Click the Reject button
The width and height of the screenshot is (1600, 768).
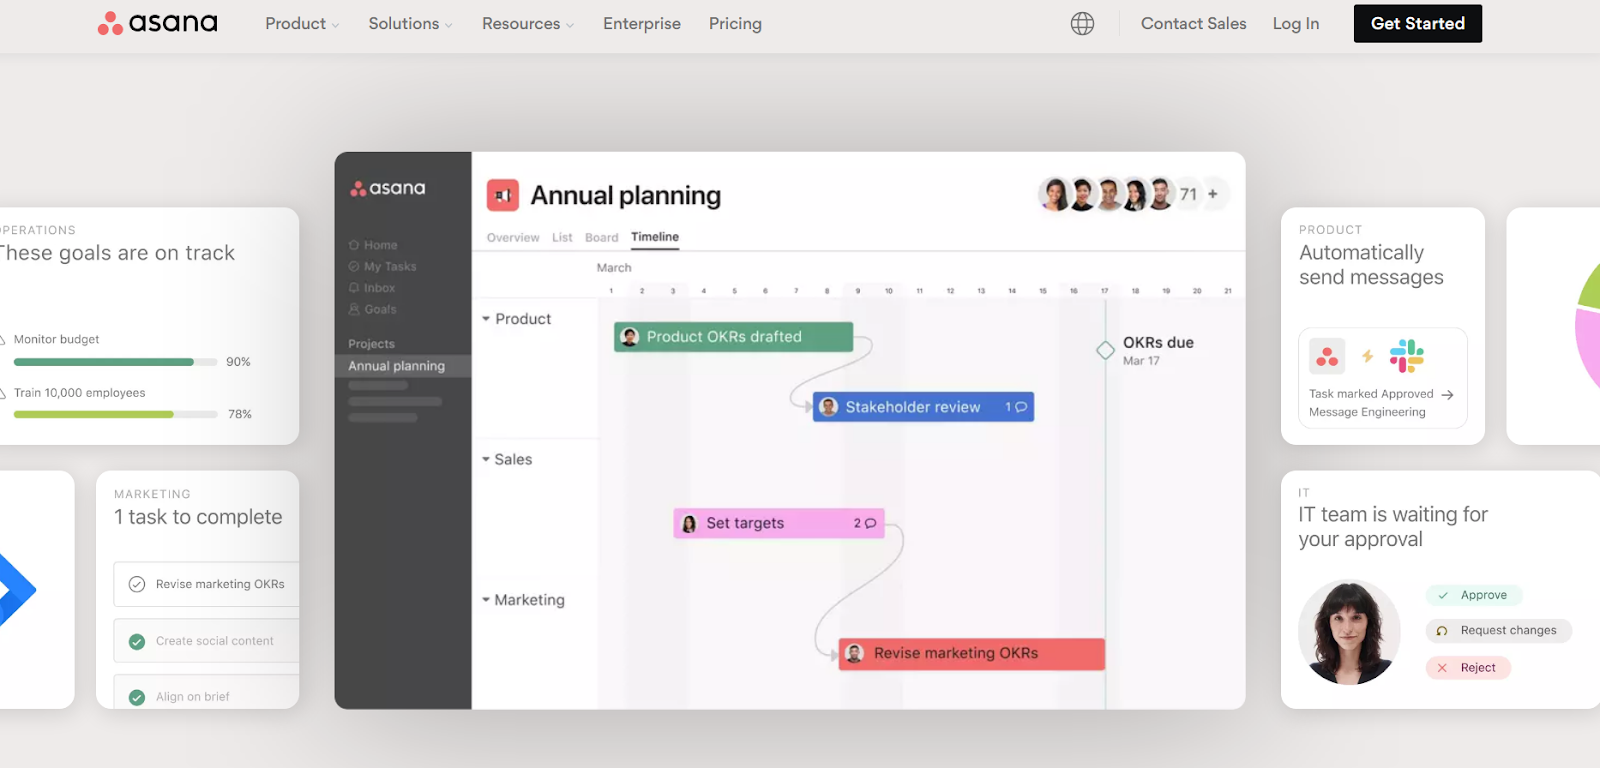coord(1468,668)
